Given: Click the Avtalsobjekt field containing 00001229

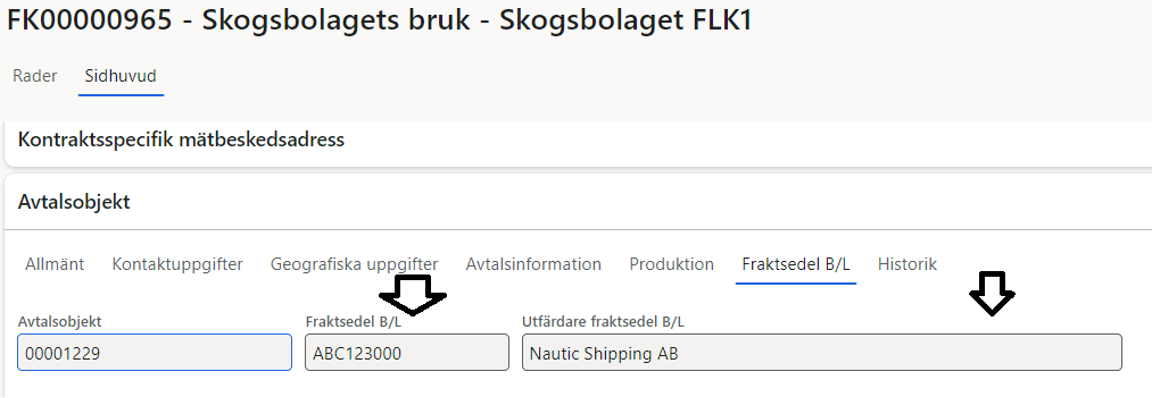Looking at the screenshot, I should (x=154, y=352).
